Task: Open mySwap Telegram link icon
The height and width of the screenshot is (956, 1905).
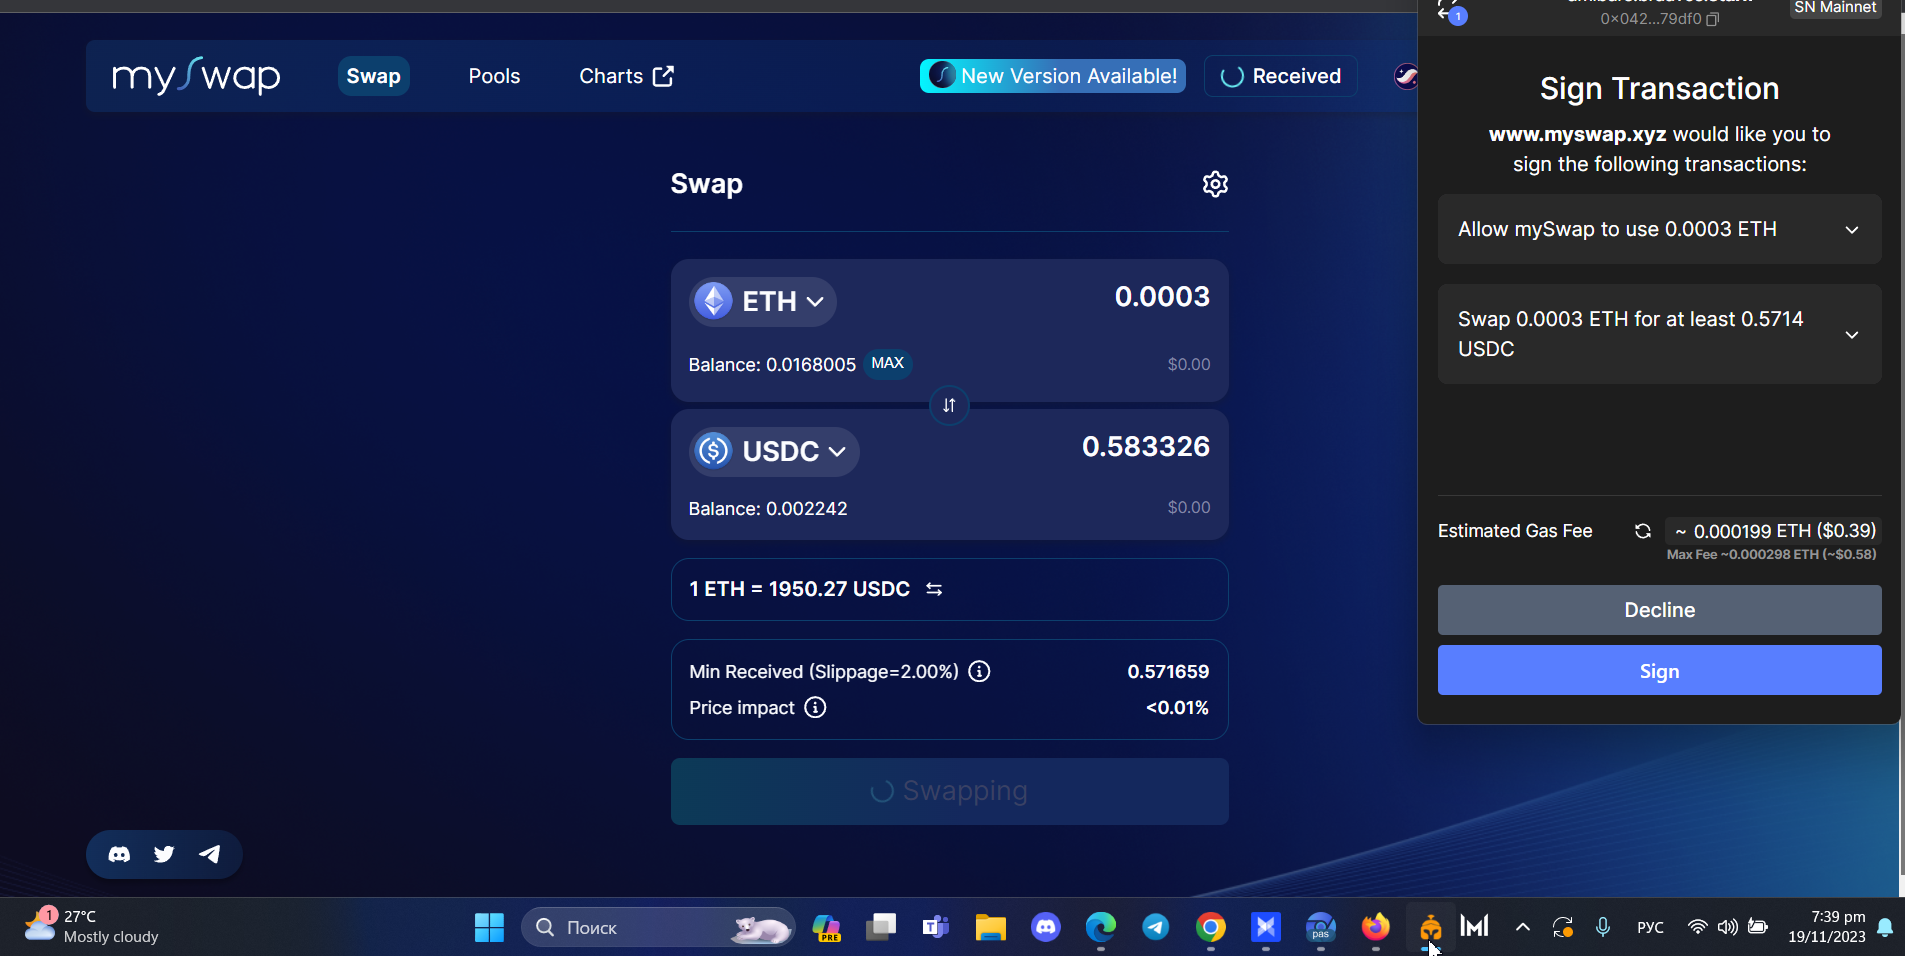Action: coord(209,854)
